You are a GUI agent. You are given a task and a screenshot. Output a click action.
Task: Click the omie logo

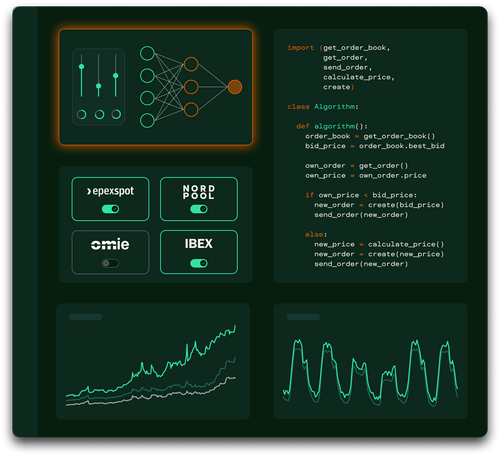coord(110,244)
